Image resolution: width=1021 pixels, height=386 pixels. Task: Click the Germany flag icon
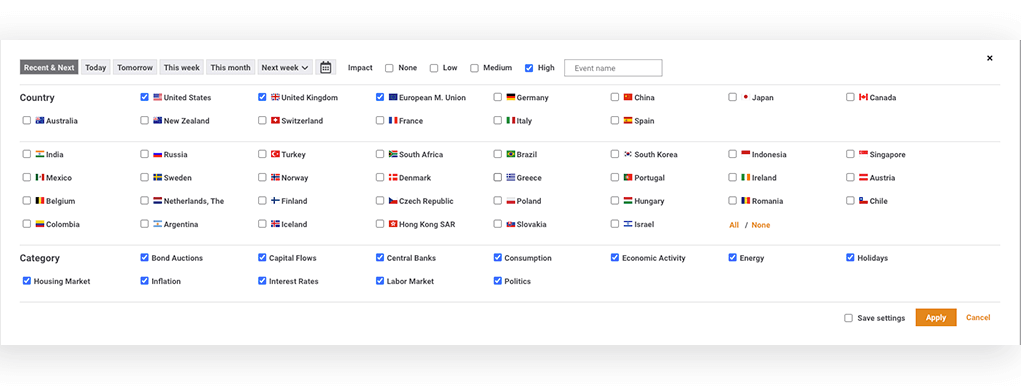pyautogui.click(x=511, y=97)
